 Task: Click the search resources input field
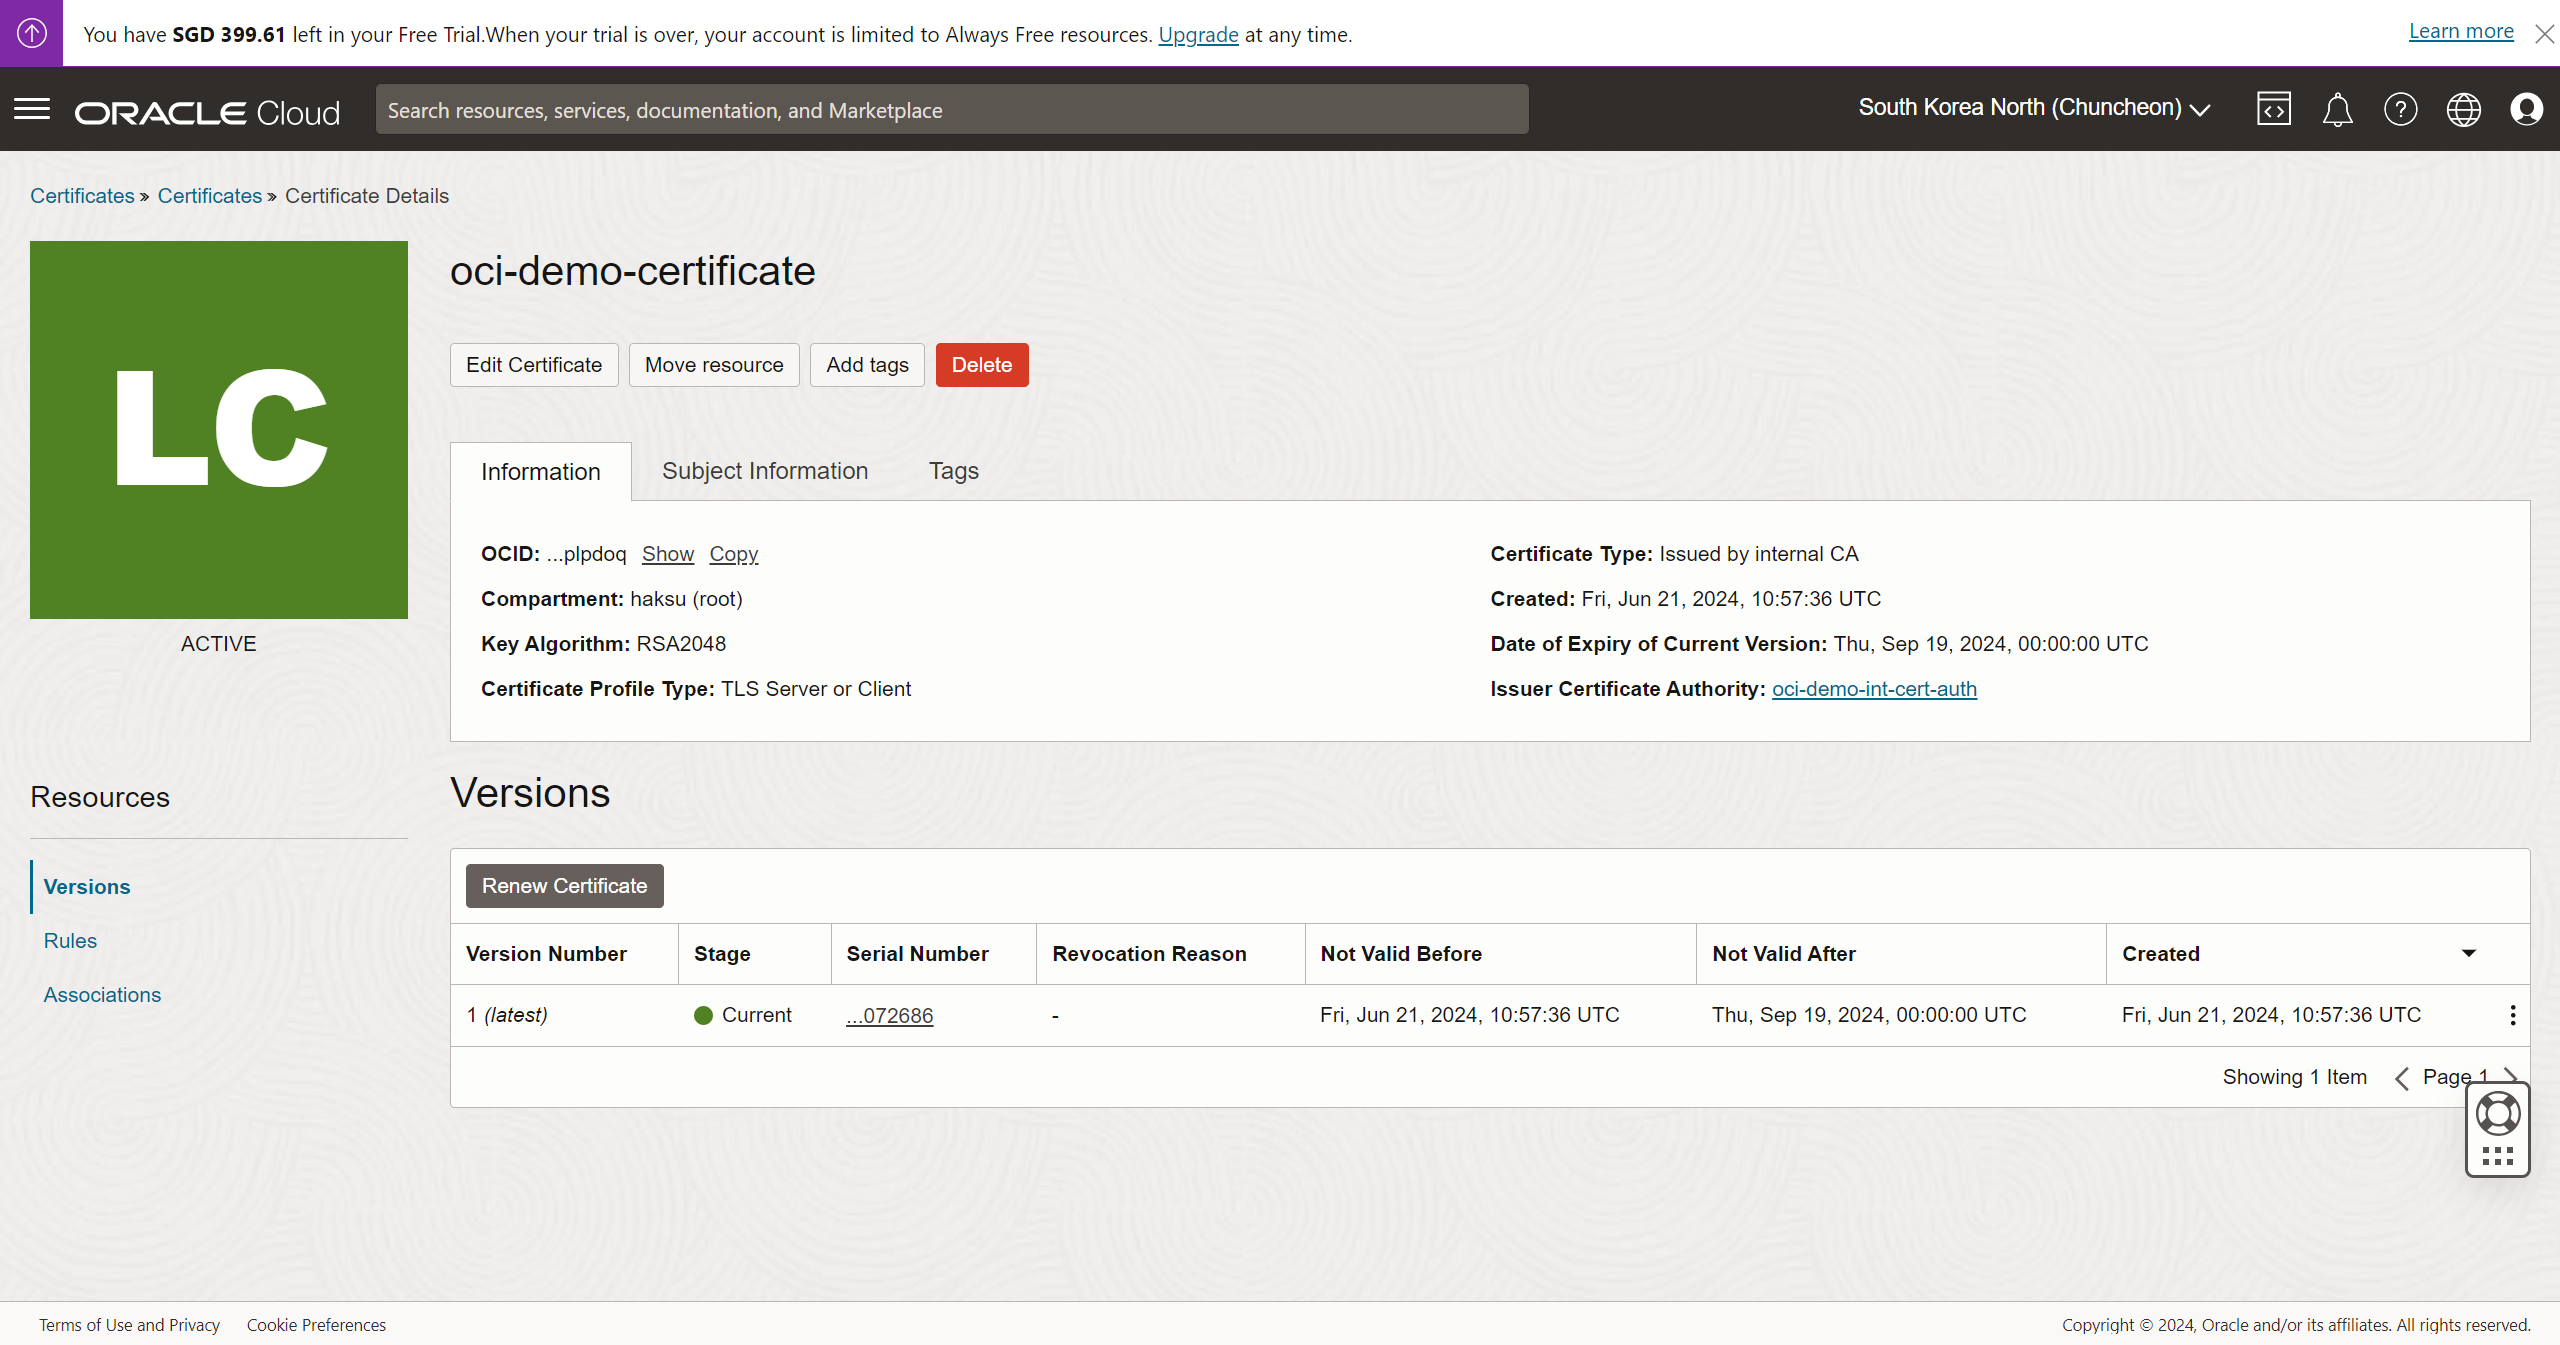tap(951, 110)
